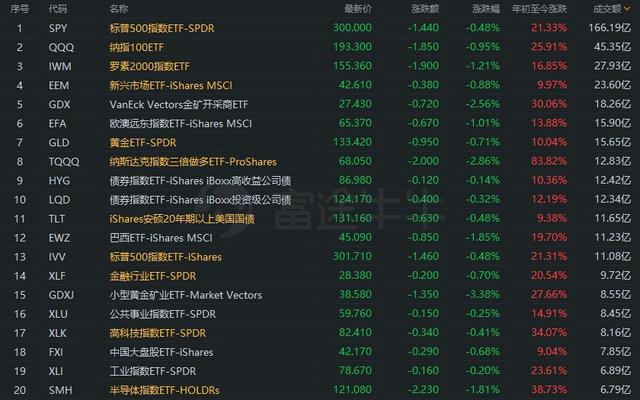
Task: Click the 涨跌额 column header
Action: coord(424,9)
